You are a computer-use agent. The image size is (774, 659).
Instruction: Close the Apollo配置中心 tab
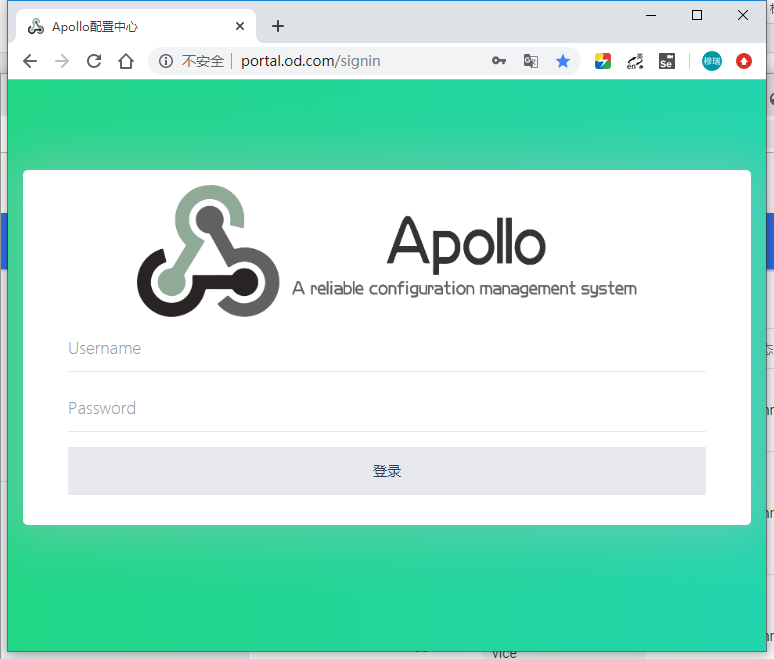click(240, 26)
